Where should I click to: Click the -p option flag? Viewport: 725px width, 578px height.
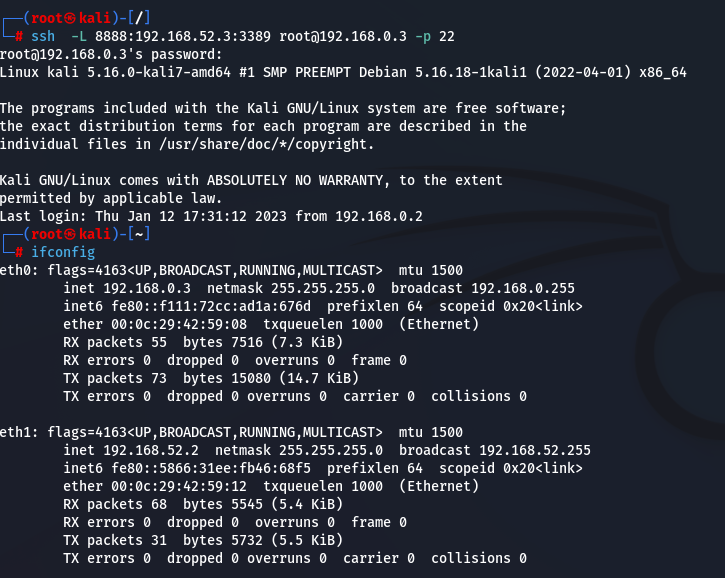[x=423, y=36]
